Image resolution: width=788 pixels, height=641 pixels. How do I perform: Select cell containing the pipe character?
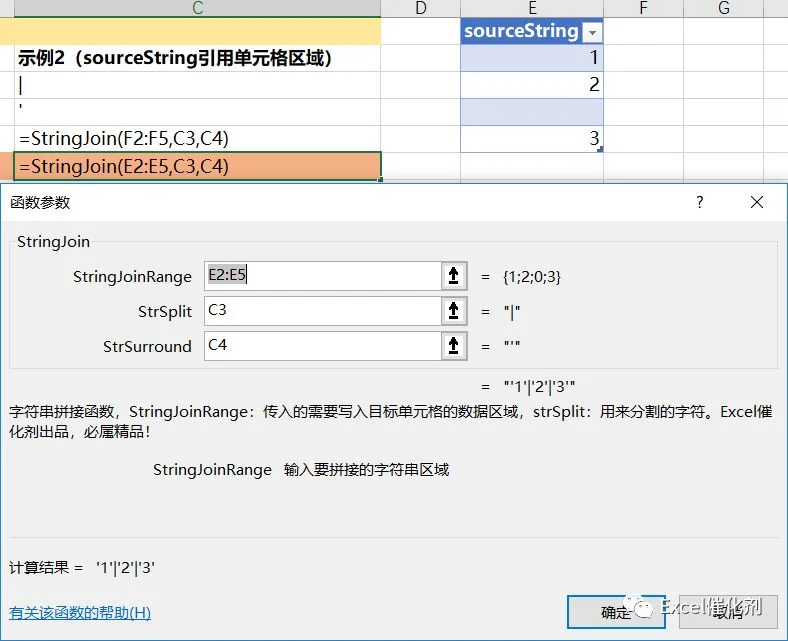coord(198,84)
